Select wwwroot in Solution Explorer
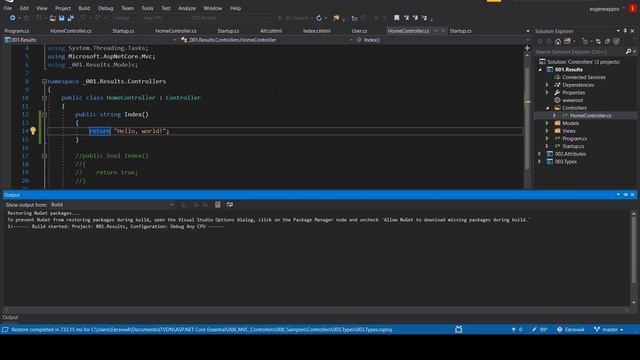 pos(573,100)
